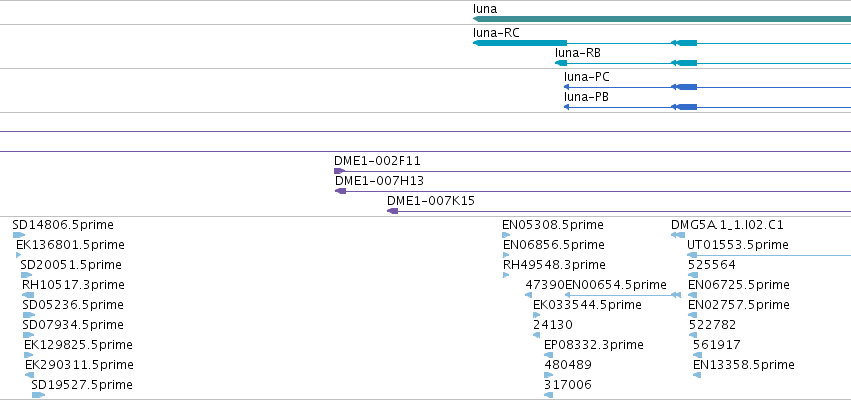
Task: Click the EP08332.3prime feature label
Action: tap(594, 345)
